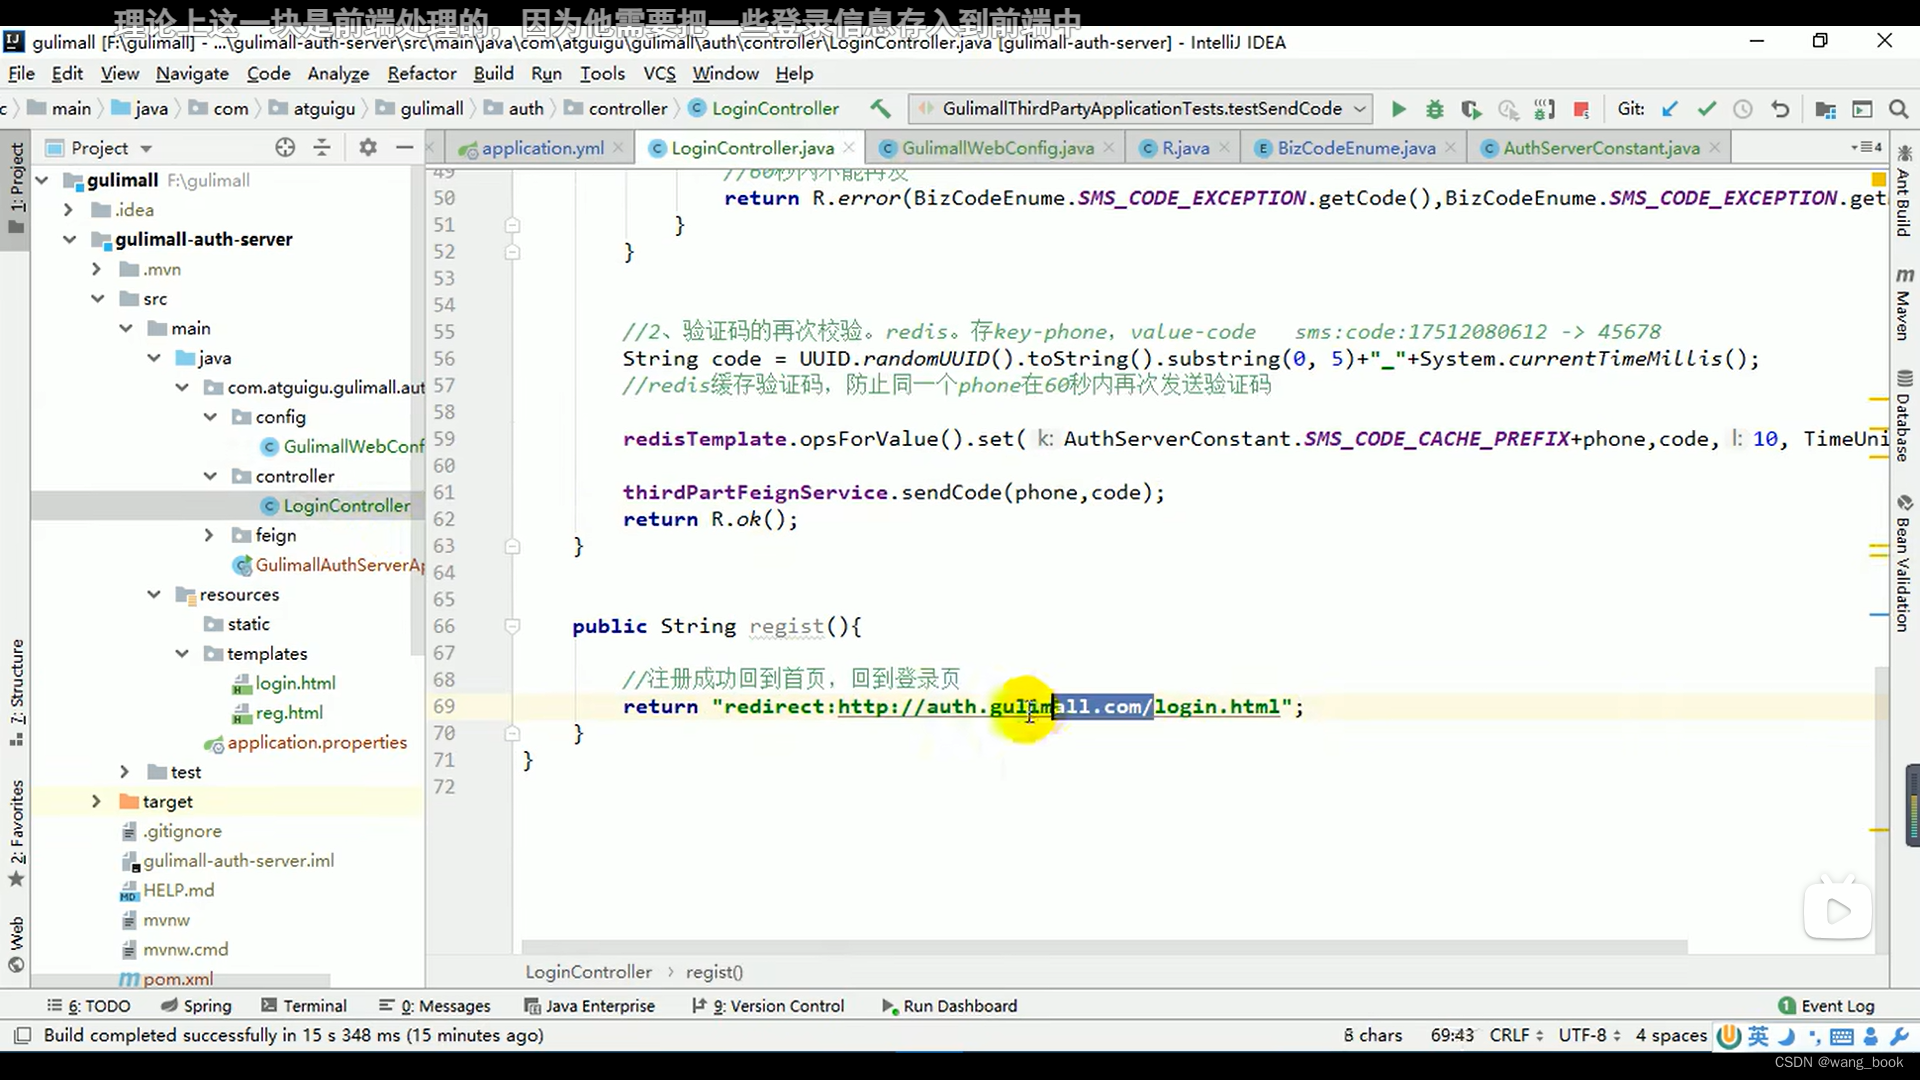Locate current file in Project tree
This screenshot has height=1080, width=1920.
[x=285, y=148]
